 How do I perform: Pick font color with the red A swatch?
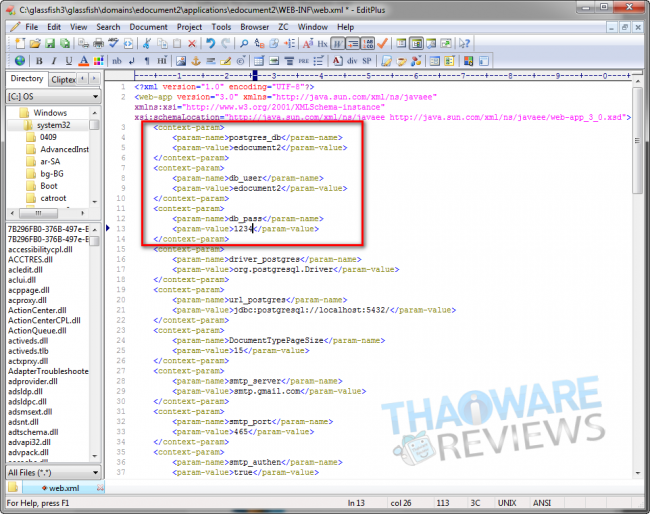tap(84, 61)
